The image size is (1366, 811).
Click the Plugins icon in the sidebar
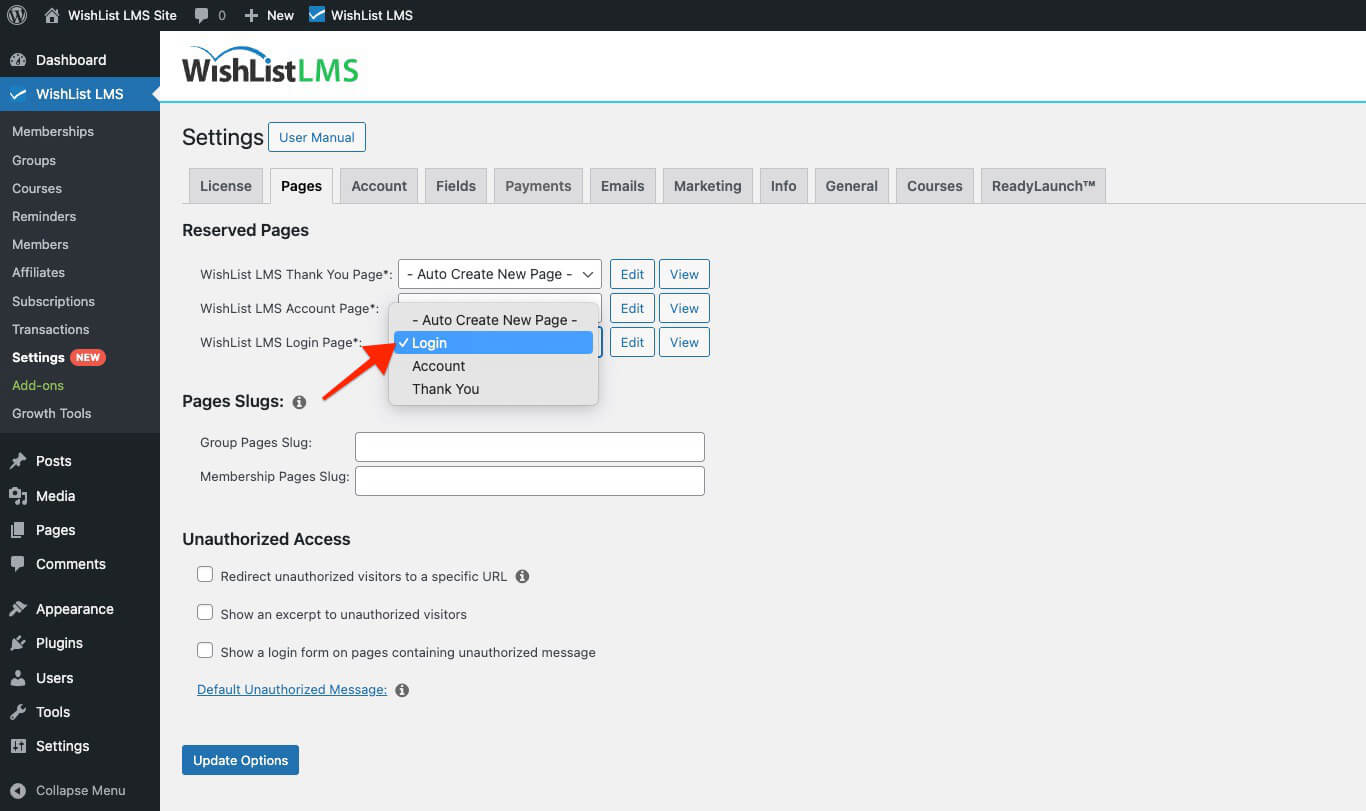[x=21, y=643]
